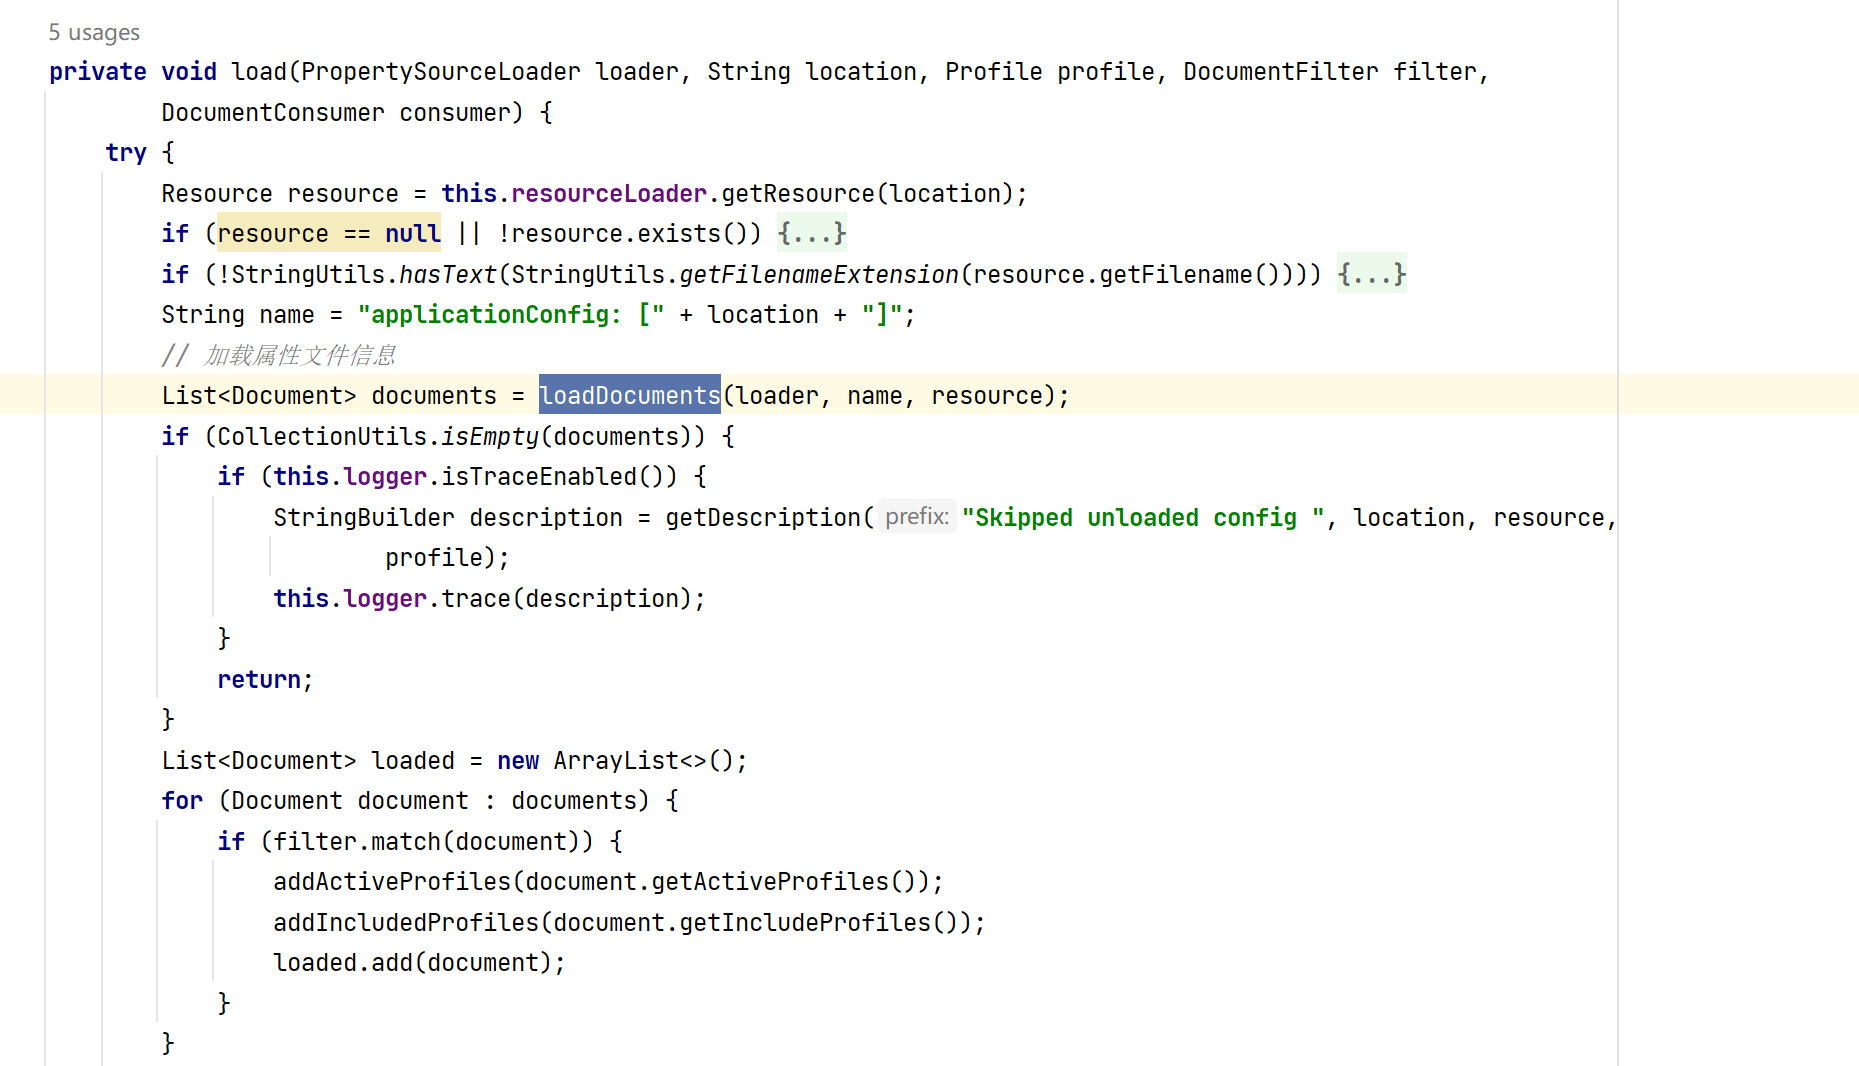Screen dimensions: 1859x1066
Task: Click the getActiveProfiles method call
Action: [x=770, y=881]
